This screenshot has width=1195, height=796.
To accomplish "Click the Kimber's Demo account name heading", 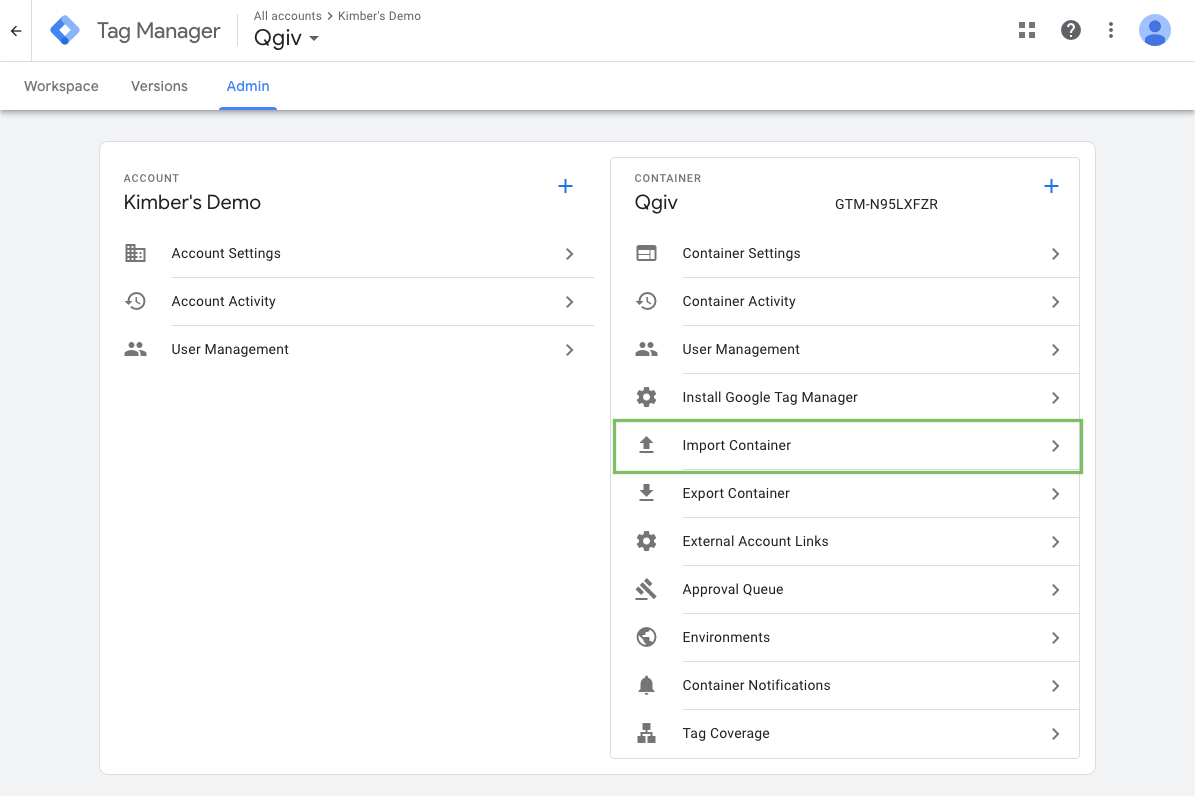I will [192, 203].
